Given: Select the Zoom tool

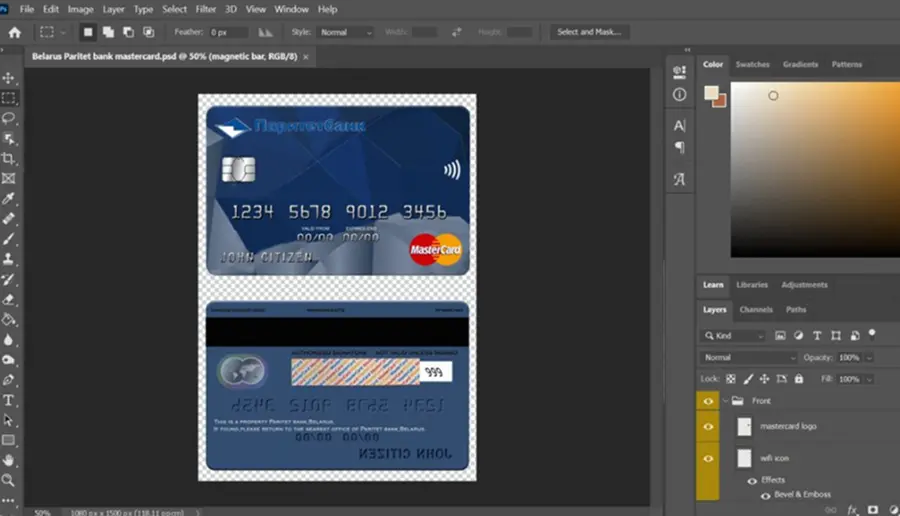Looking at the screenshot, I should (x=9, y=480).
